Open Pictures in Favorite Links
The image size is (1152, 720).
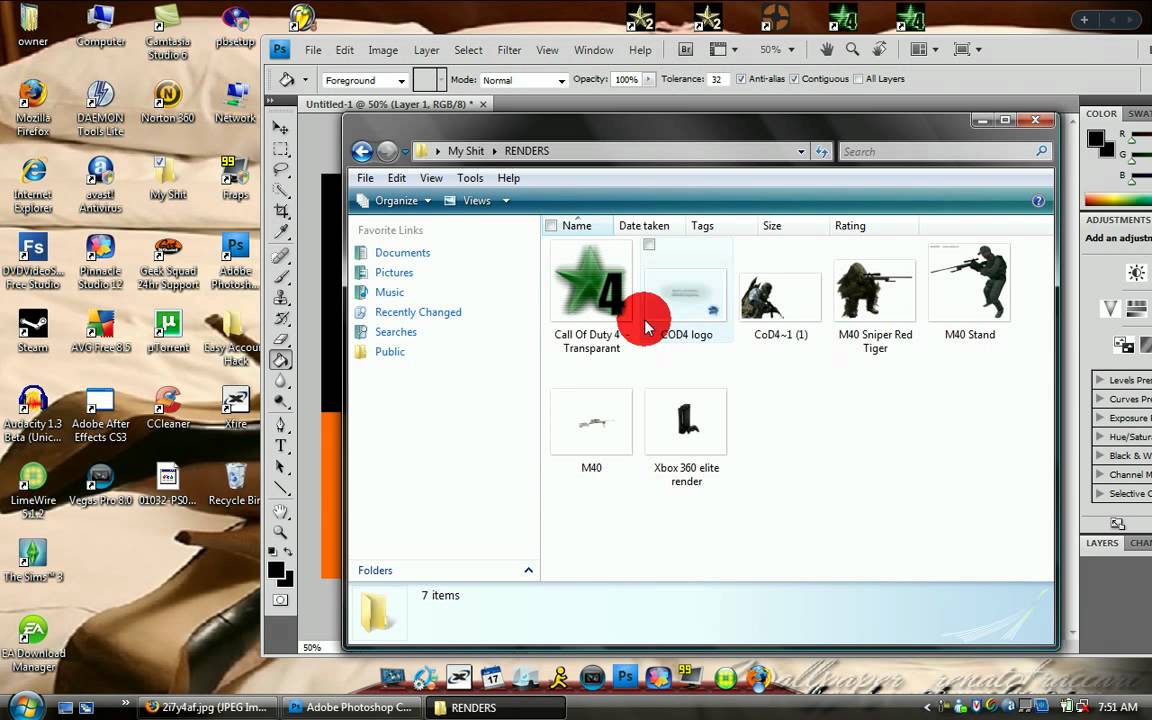coord(394,272)
